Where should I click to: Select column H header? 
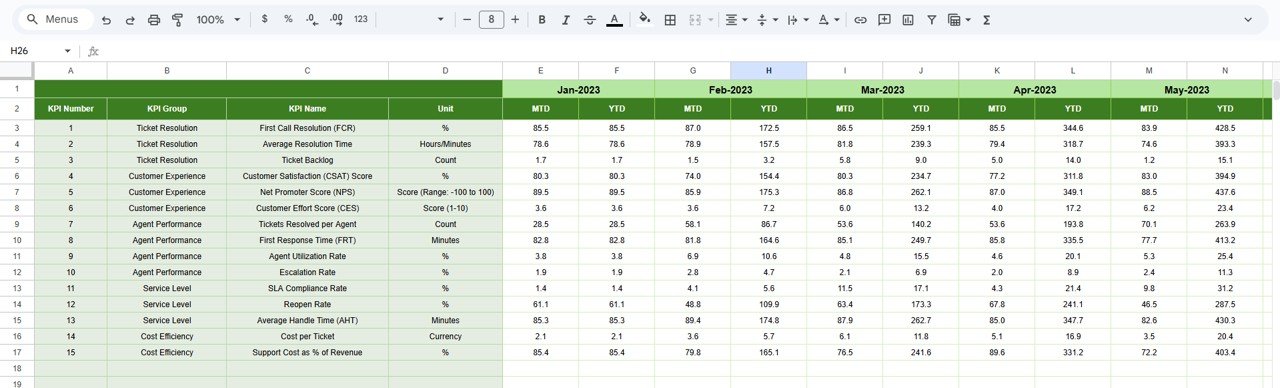point(768,70)
